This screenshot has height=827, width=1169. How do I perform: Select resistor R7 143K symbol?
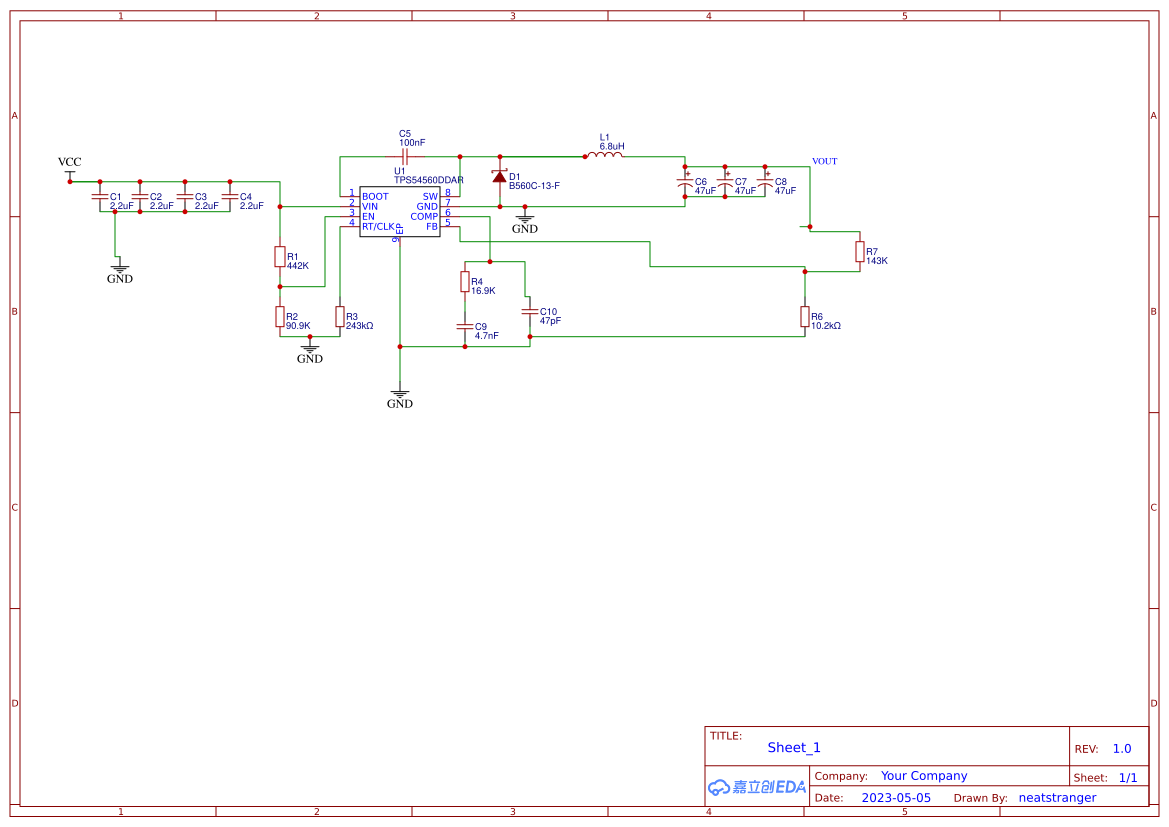861,253
